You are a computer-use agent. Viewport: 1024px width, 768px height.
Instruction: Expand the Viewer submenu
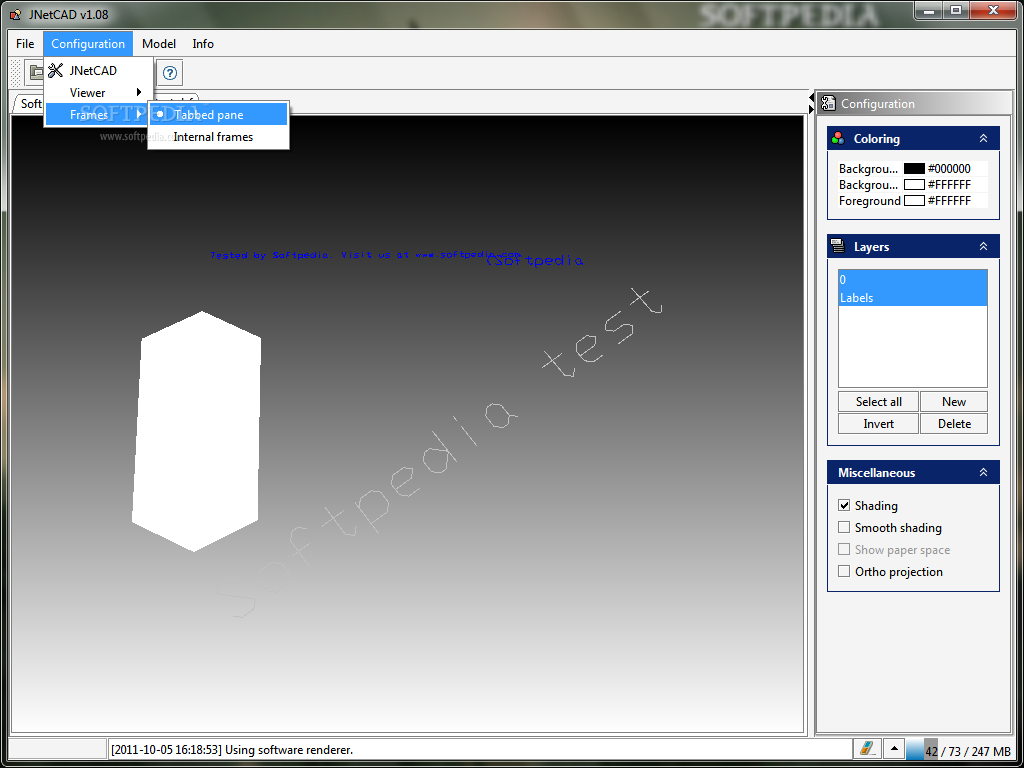pos(99,93)
